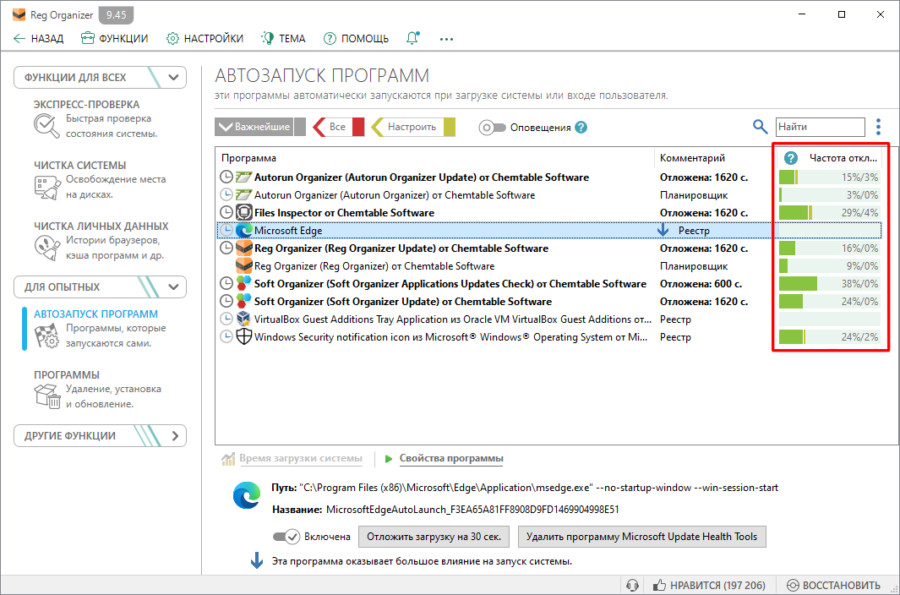Click the magnifier search icon

point(759,126)
